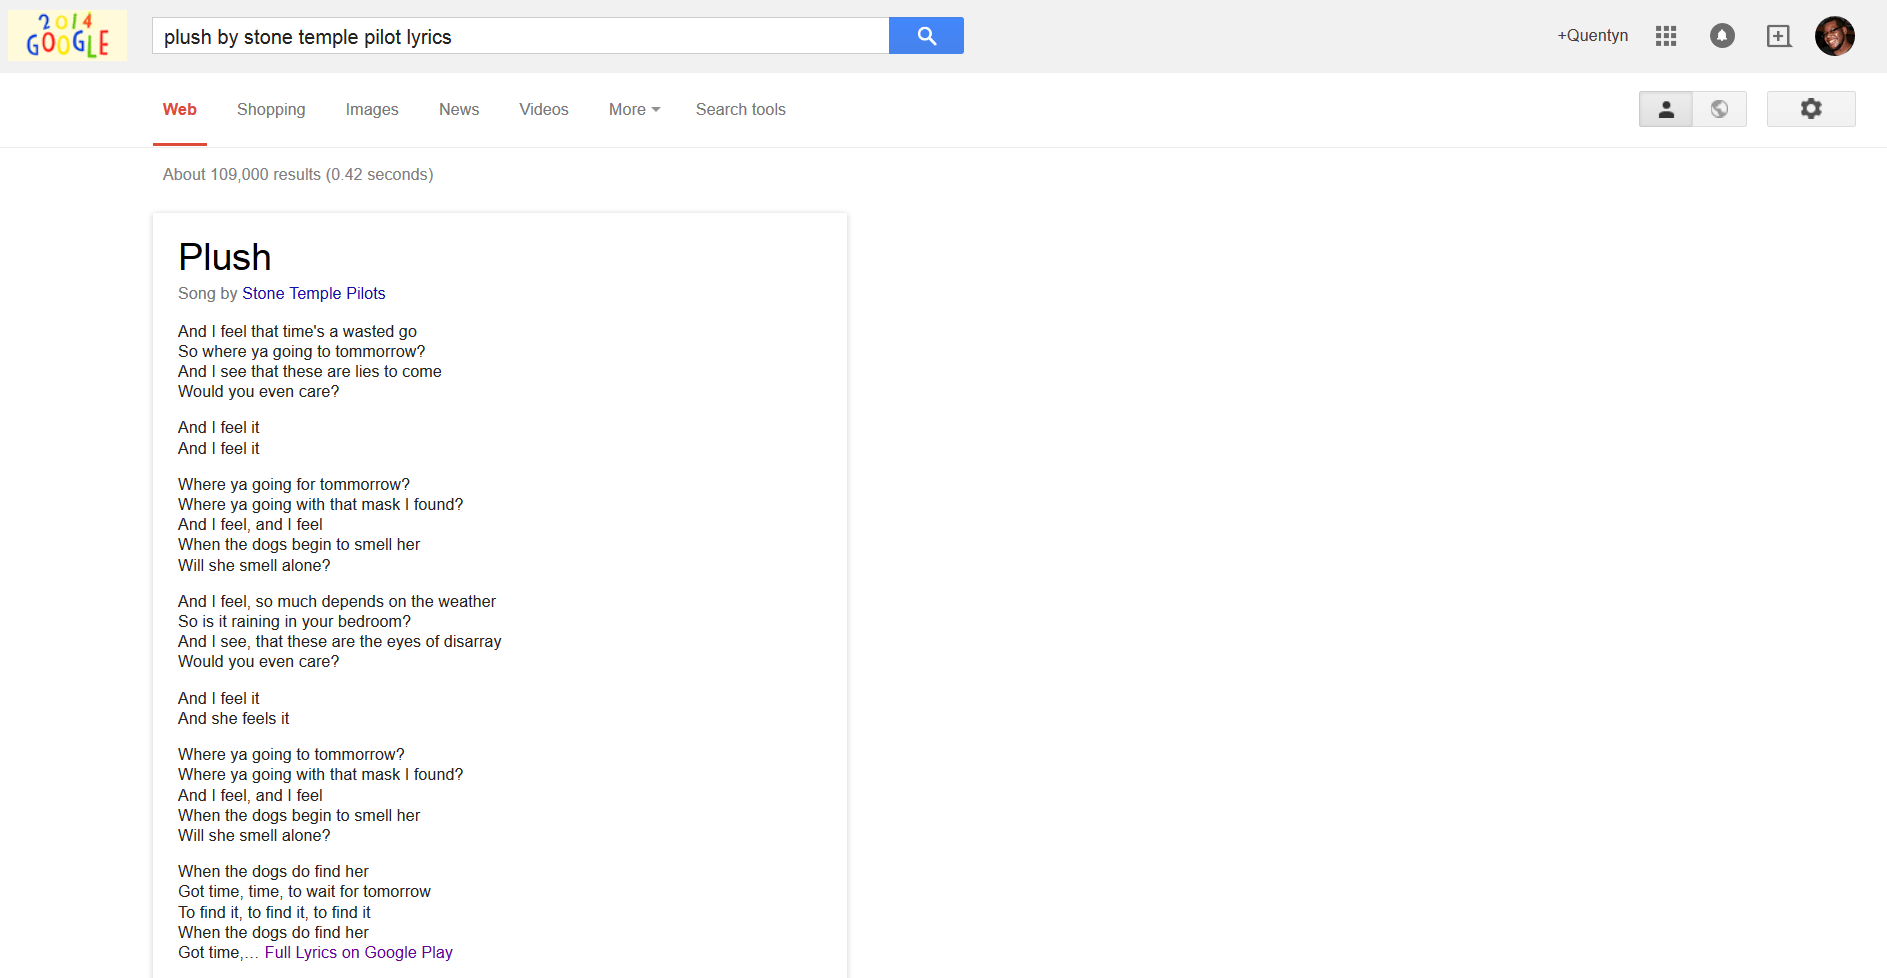Switch to the Videos tab
The image size is (1887, 978).
(543, 110)
